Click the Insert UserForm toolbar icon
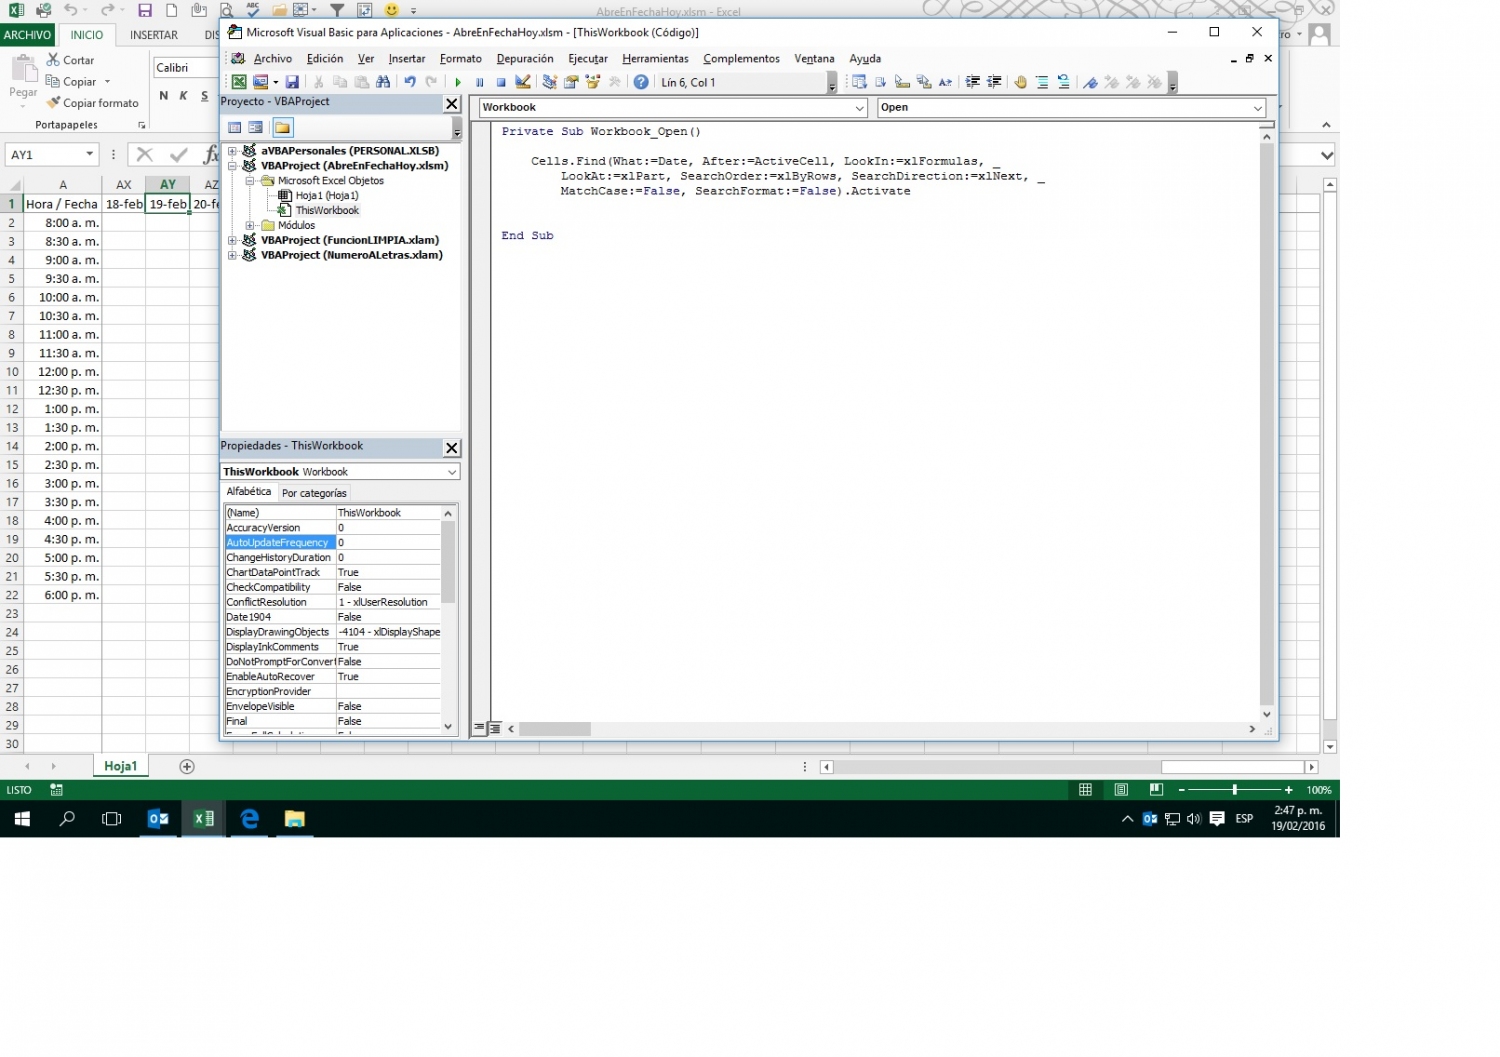The image size is (1500, 1057). pyautogui.click(x=260, y=82)
